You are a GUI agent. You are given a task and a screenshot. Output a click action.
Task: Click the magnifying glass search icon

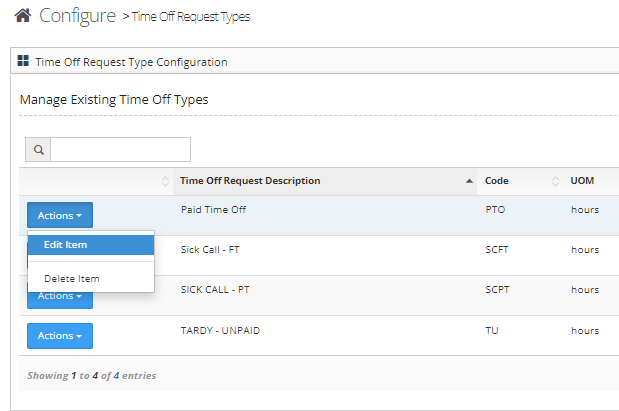(38, 150)
